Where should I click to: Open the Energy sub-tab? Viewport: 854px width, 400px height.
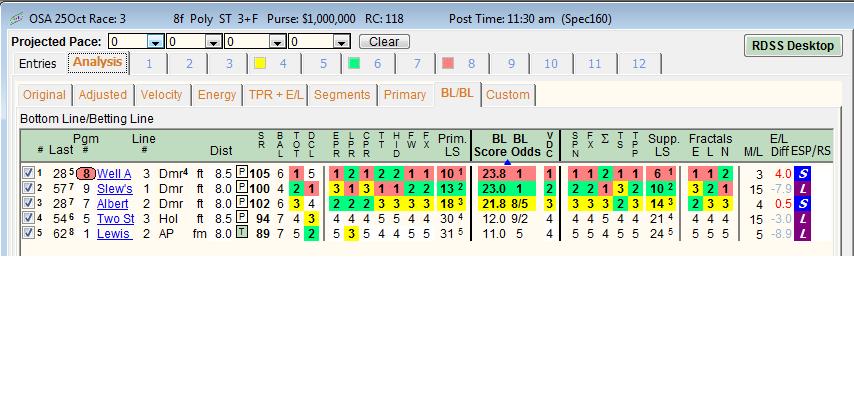[217, 95]
